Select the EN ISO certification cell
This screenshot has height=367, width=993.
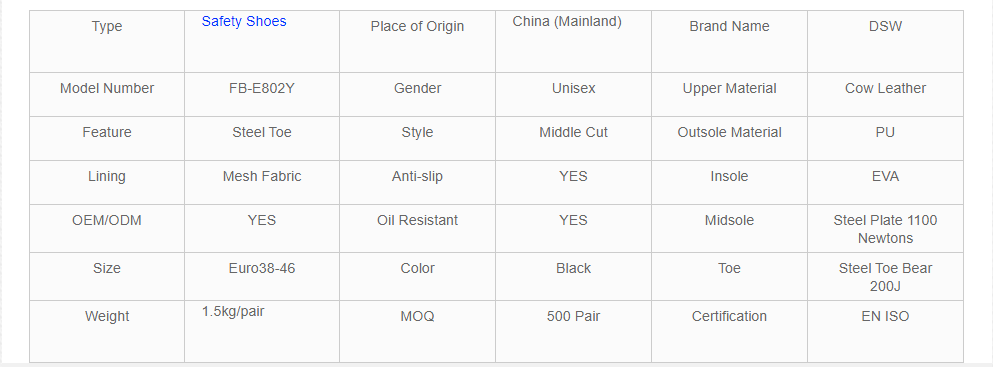pyautogui.click(x=885, y=332)
